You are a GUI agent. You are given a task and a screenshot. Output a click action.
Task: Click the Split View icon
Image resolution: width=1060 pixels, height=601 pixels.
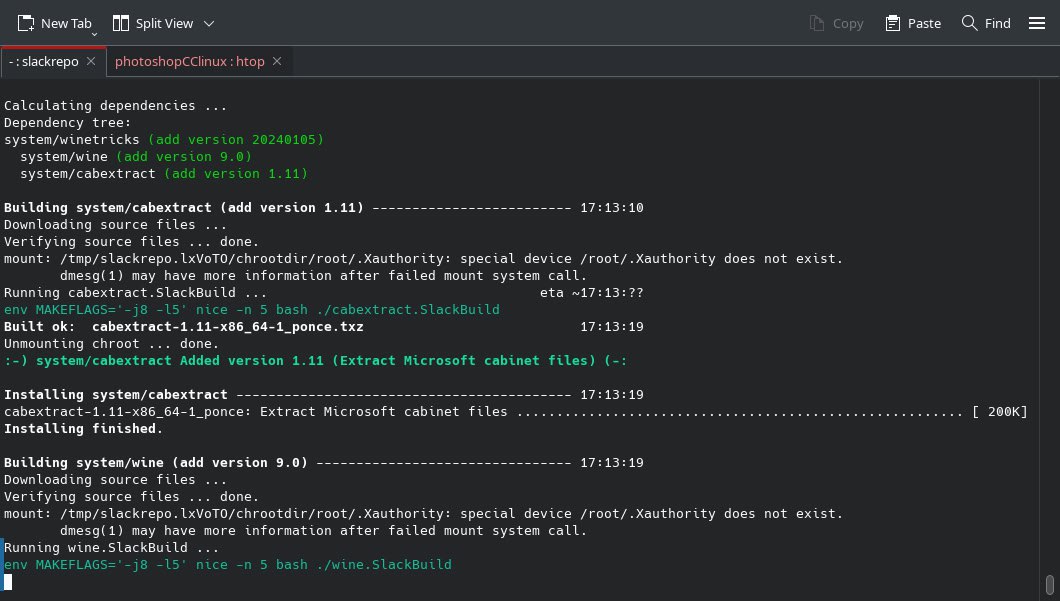121,23
